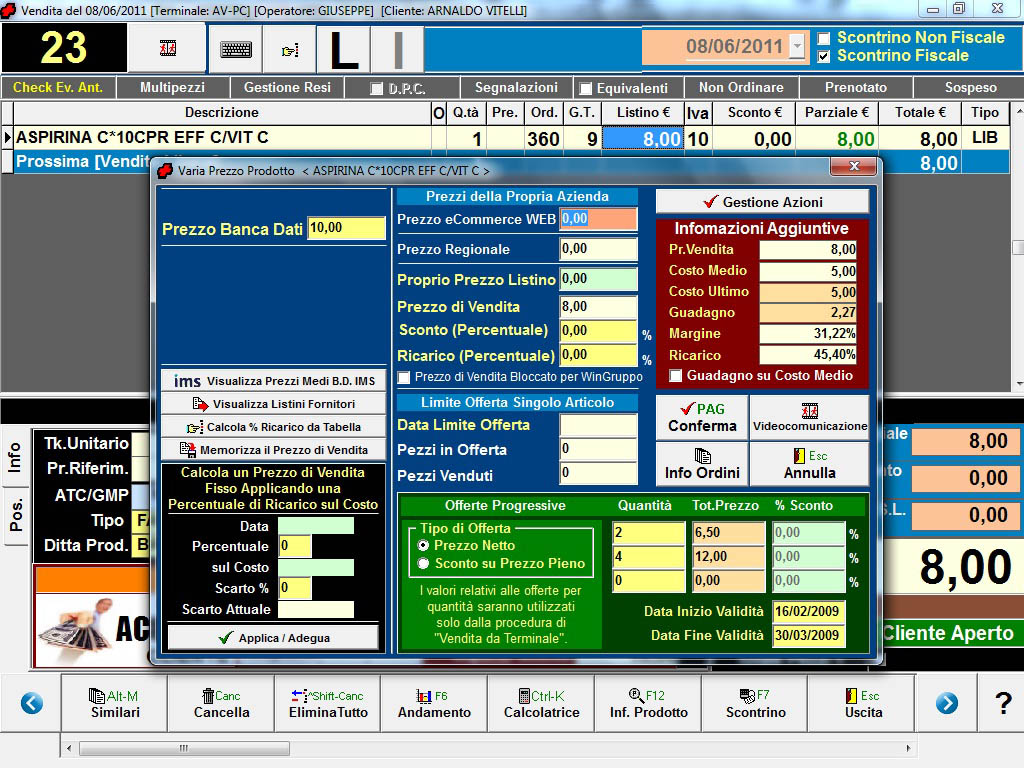Screen dimensions: 1024x768
Task: Click the pointing hand icon in top toolbar
Action: (x=290, y=49)
